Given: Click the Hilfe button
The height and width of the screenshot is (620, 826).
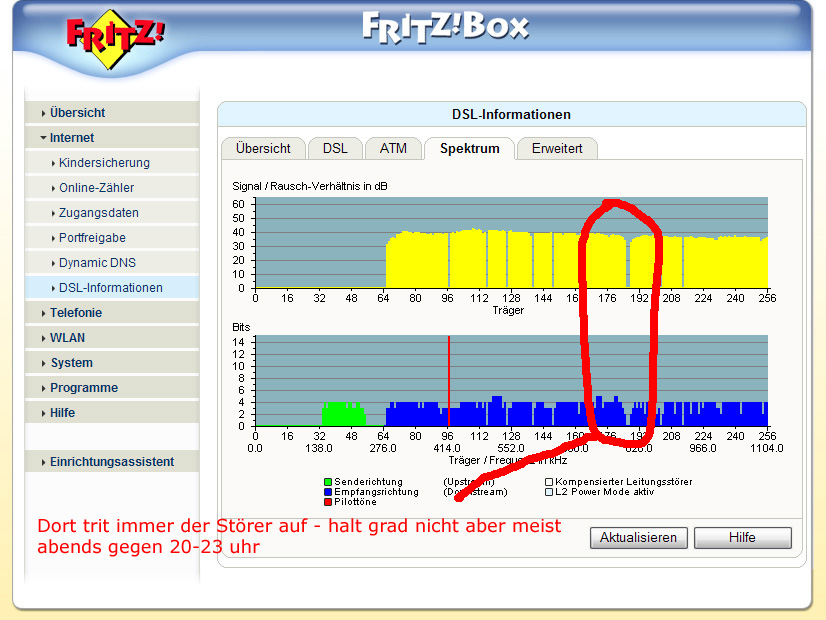Looking at the screenshot, I should pyautogui.click(x=742, y=538).
